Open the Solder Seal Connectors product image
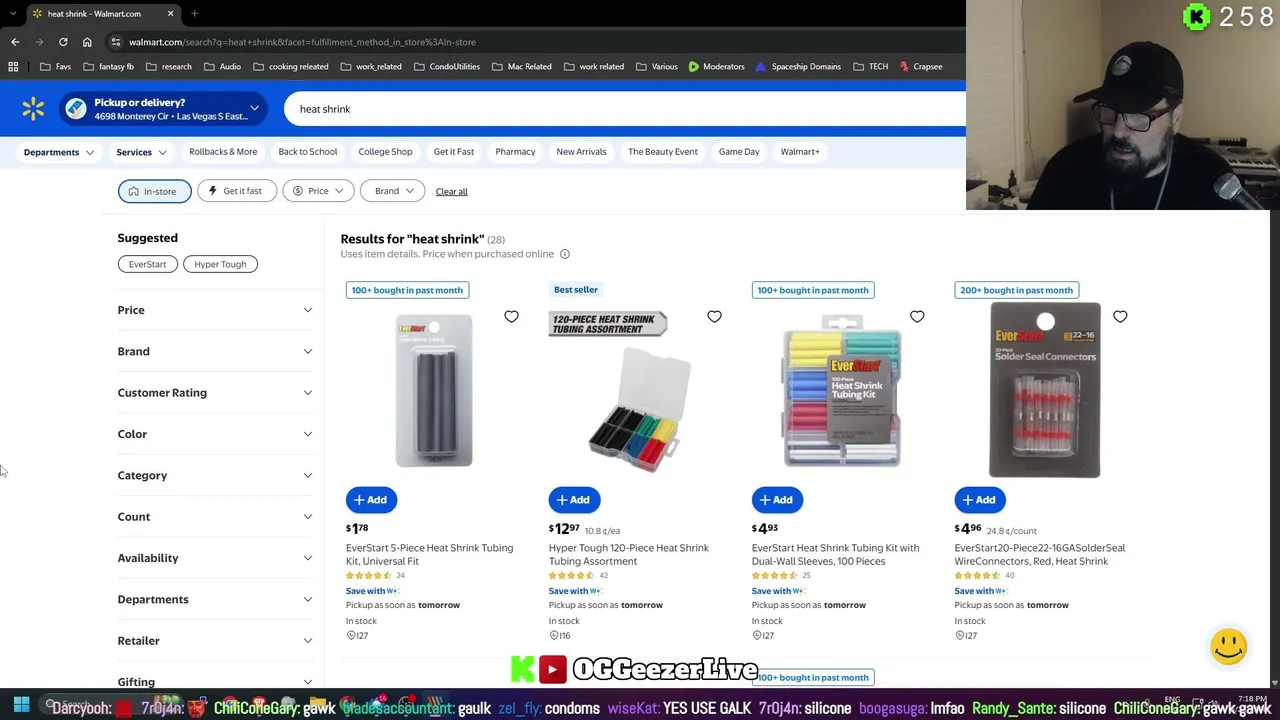 point(1045,390)
